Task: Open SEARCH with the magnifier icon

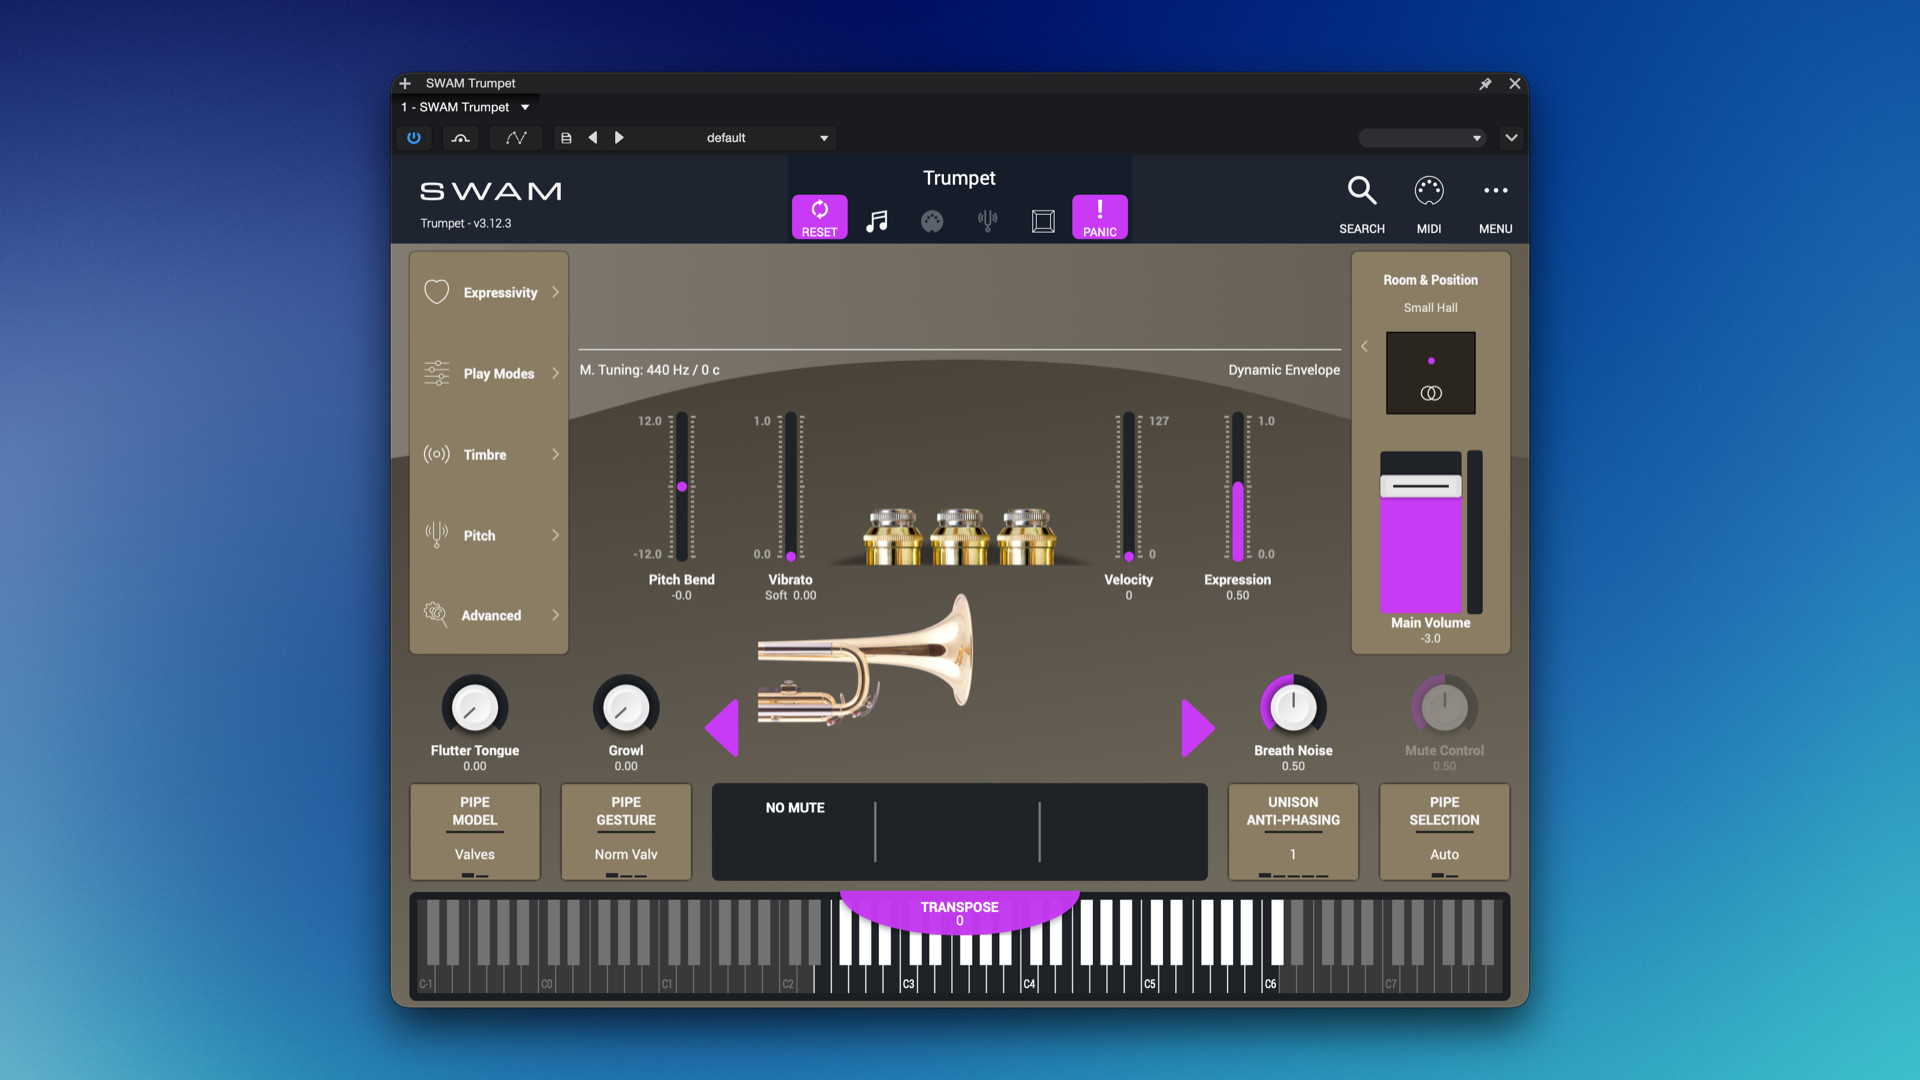Action: tap(1362, 204)
